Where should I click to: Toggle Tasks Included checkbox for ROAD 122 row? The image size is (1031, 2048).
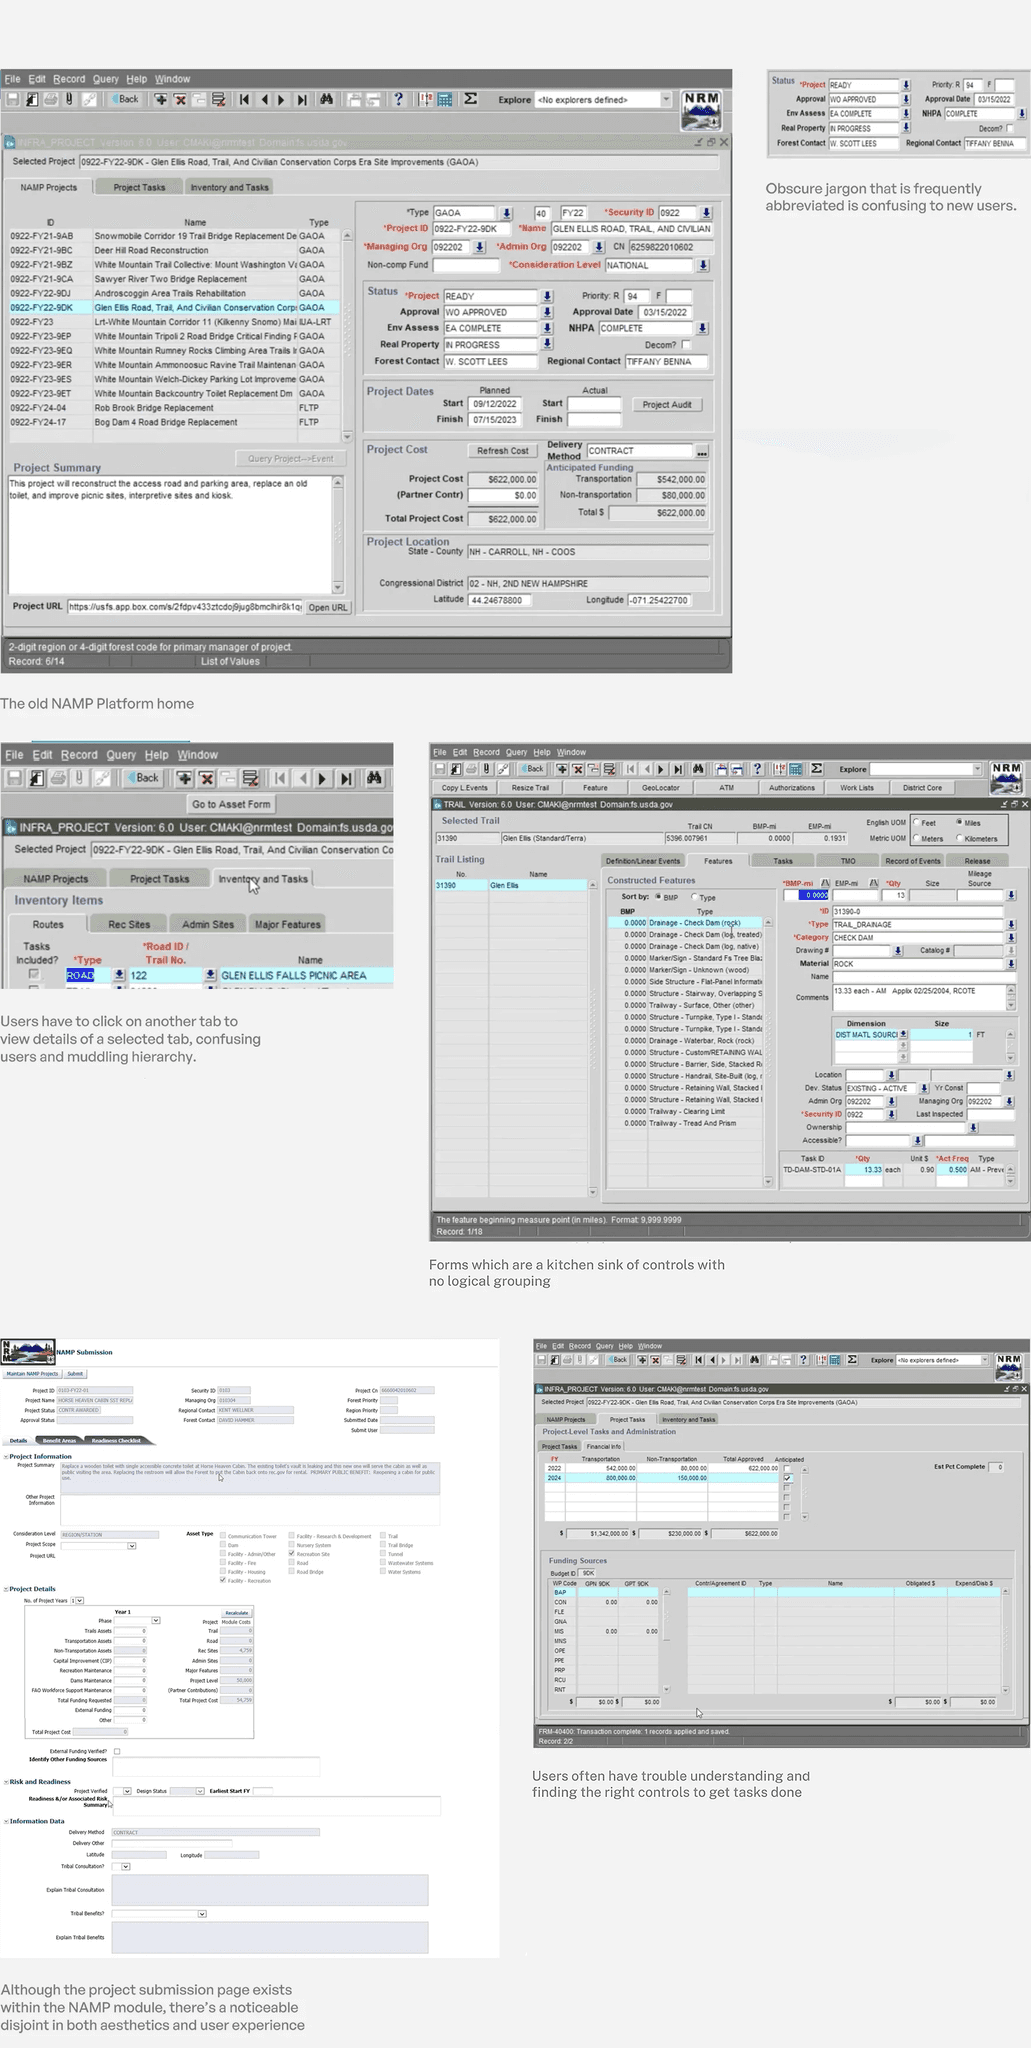click(34, 974)
